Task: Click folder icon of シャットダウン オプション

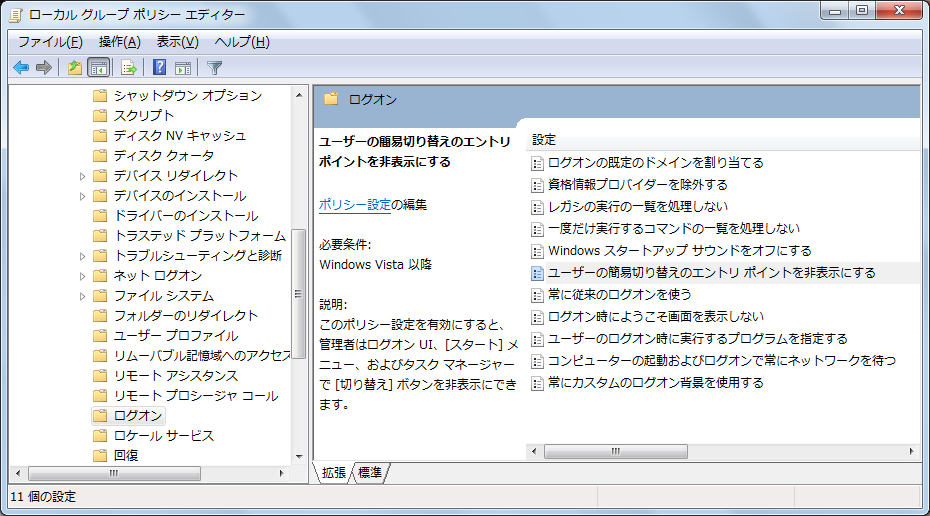Action: pyautogui.click(x=100, y=95)
